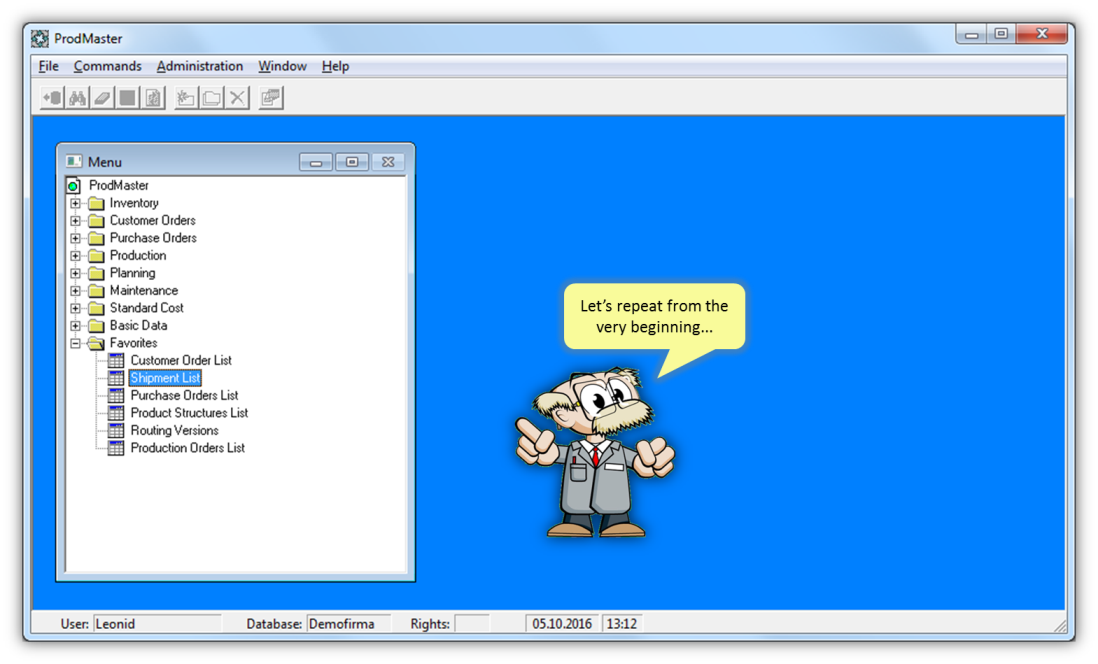Click the ProdMaster root node icon
The height and width of the screenshot is (664, 1098).
pyautogui.click(x=74, y=186)
